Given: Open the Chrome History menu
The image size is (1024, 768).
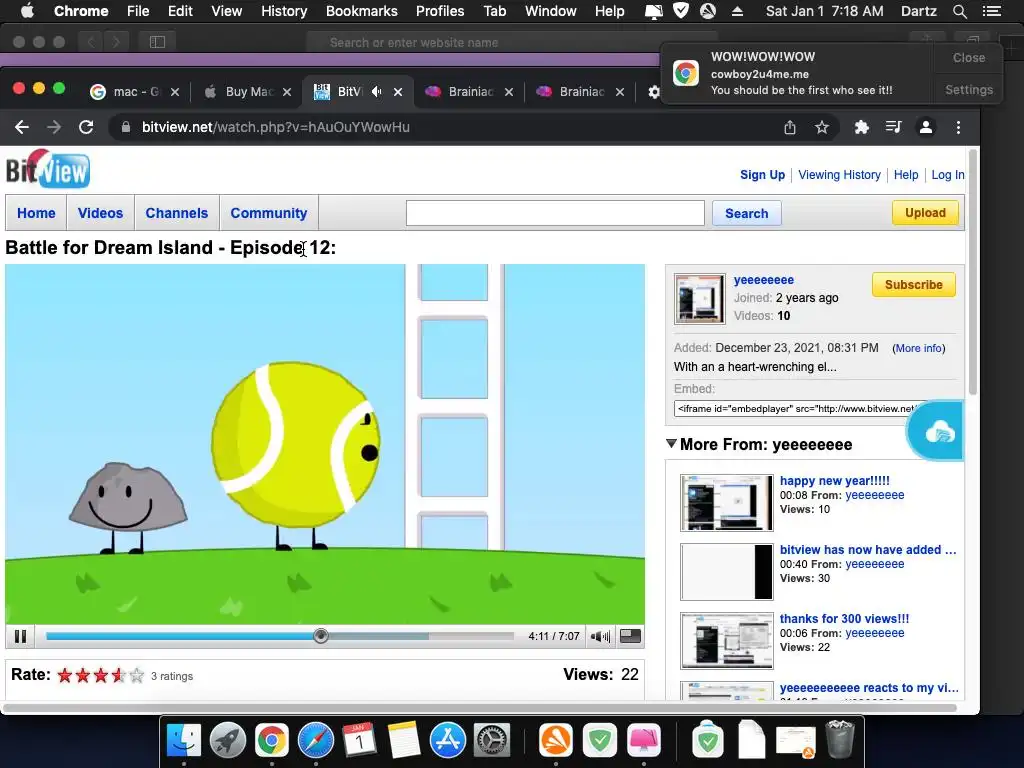Looking at the screenshot, I should [x=284, y=11].
